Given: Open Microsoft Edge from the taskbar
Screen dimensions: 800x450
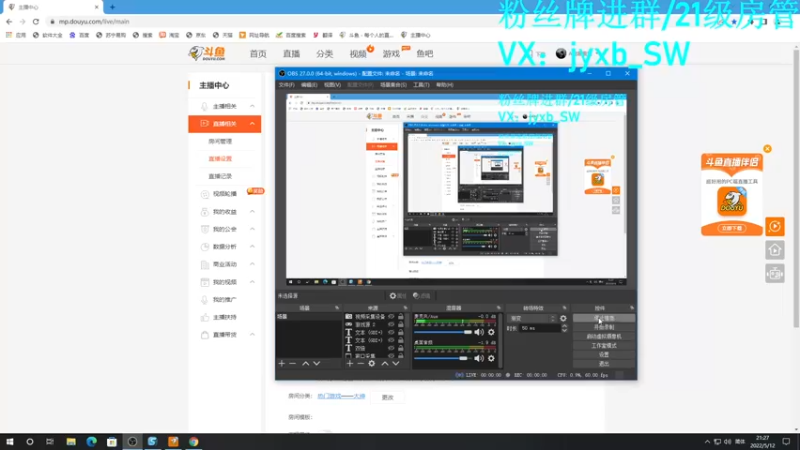Looking at the screenshot, I should (x=91, y=442).
